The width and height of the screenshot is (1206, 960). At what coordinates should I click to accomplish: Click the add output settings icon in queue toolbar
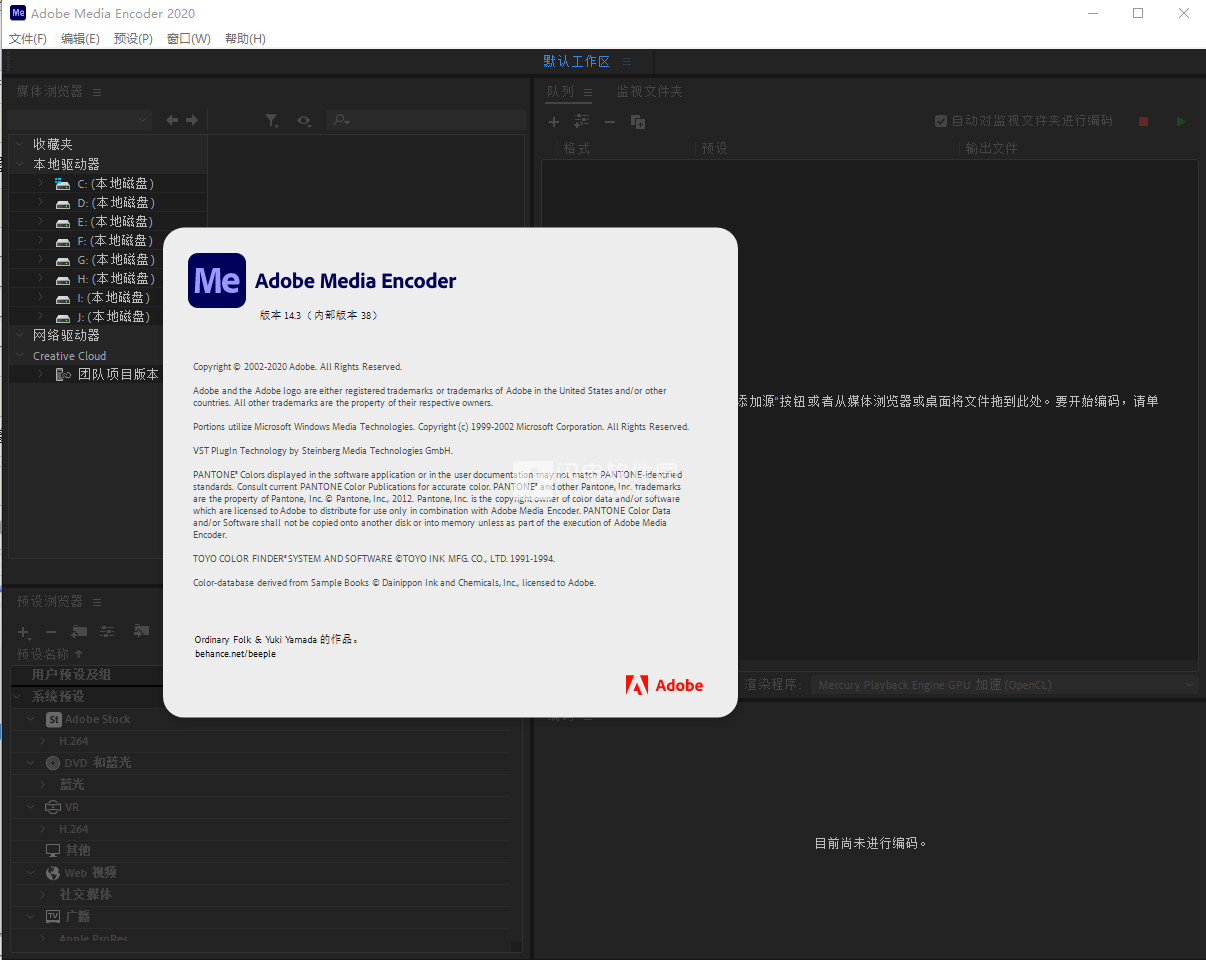(581, 121)
